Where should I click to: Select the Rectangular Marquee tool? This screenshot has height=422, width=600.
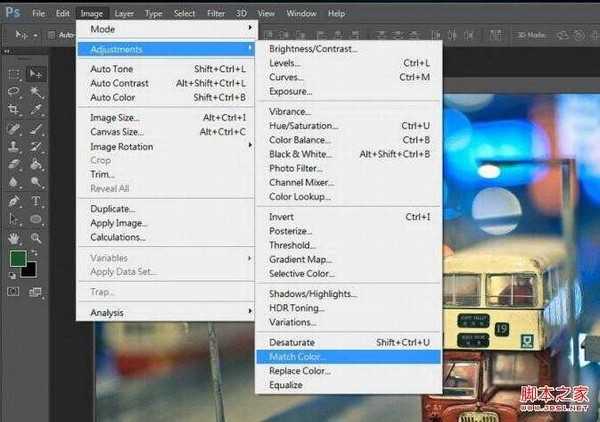[15, 74]
